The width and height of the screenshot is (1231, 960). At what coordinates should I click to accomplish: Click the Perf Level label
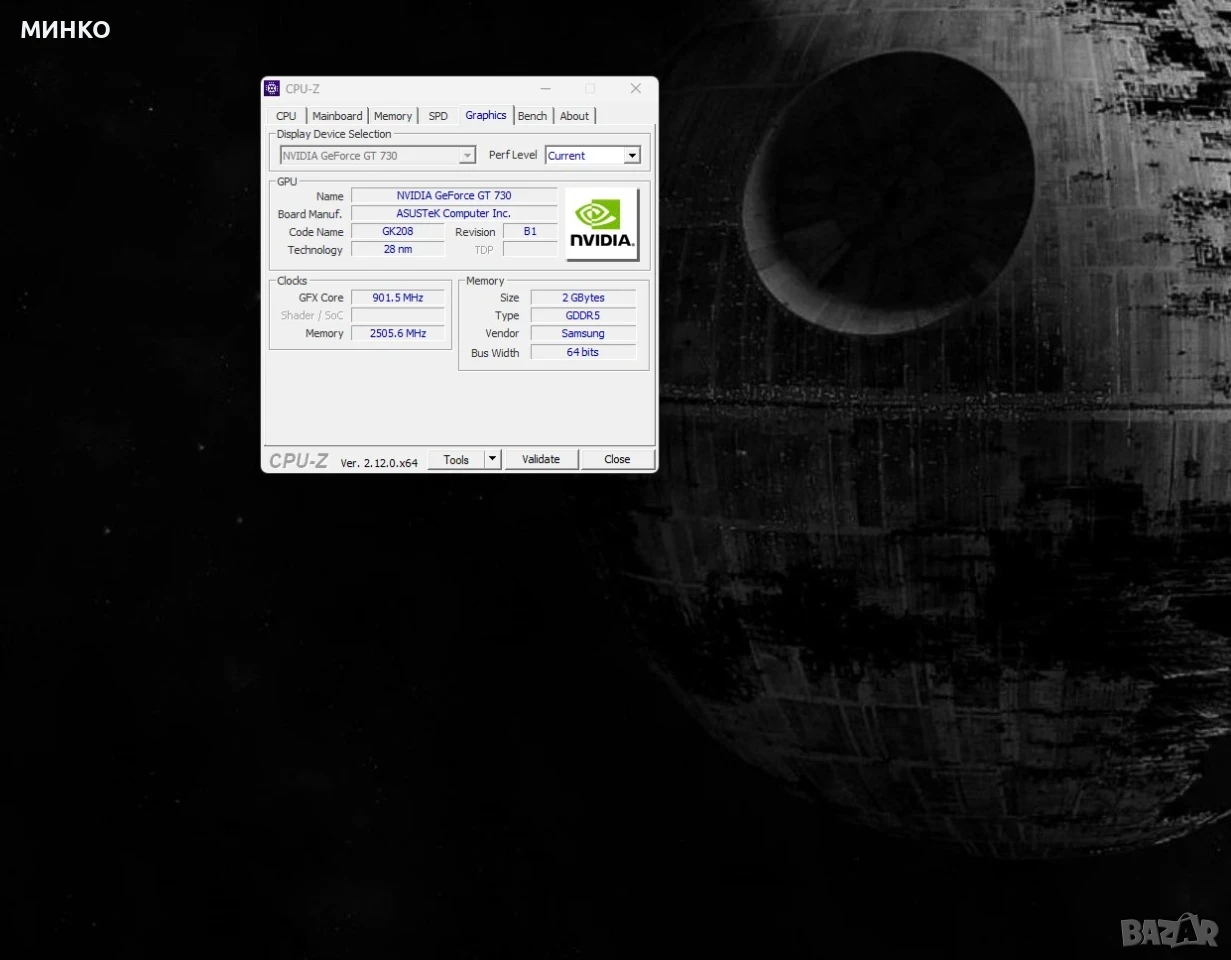513,156
